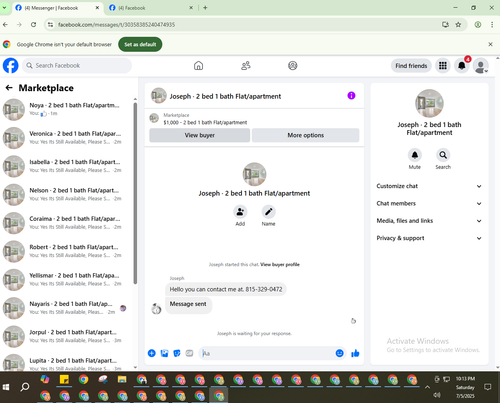Open the Nayaris conversation
Screen dimensions: 500x403
pos(67,308)
